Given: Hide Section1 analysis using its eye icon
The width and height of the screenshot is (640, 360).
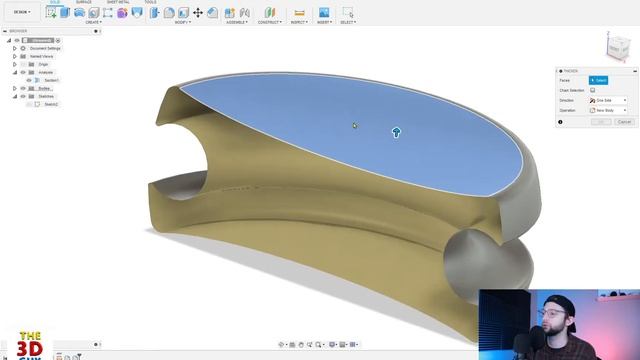Looking at the screenshot, I should 29,80.
